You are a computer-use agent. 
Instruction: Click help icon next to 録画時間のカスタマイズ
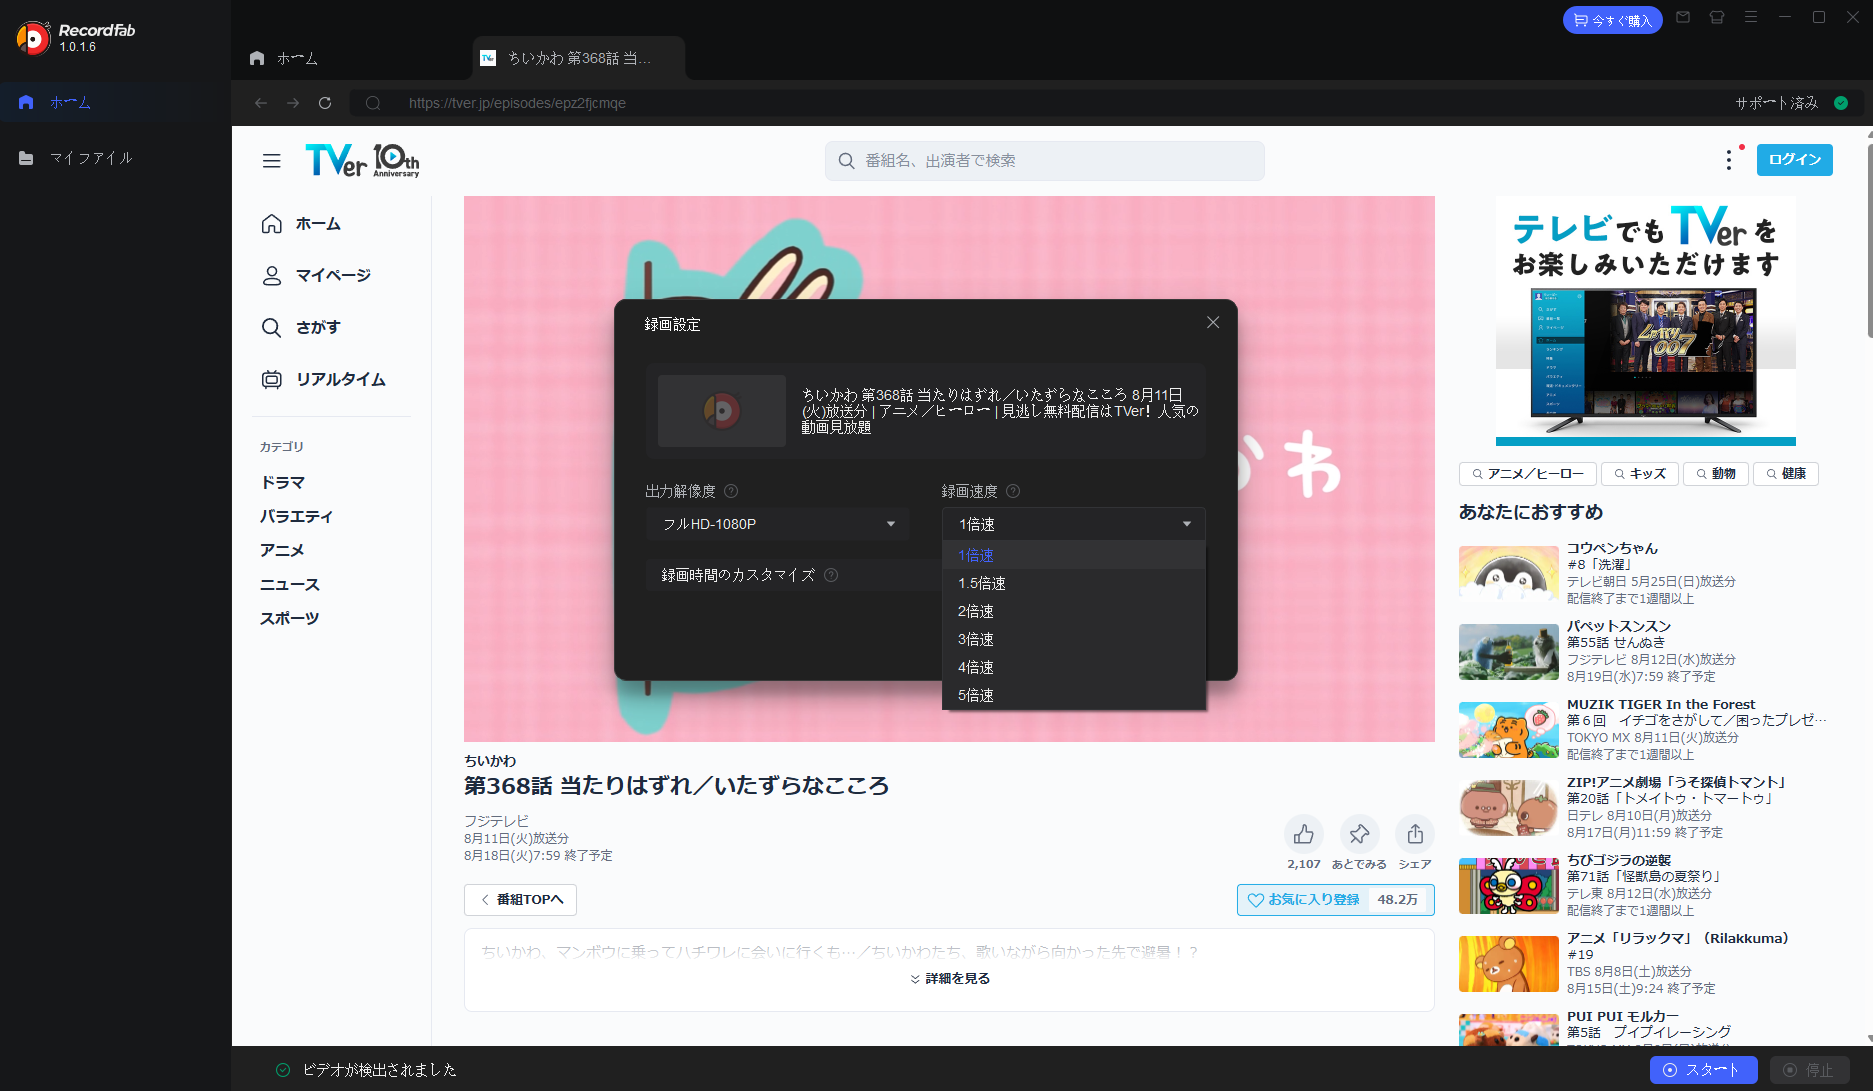pos(831,575)
